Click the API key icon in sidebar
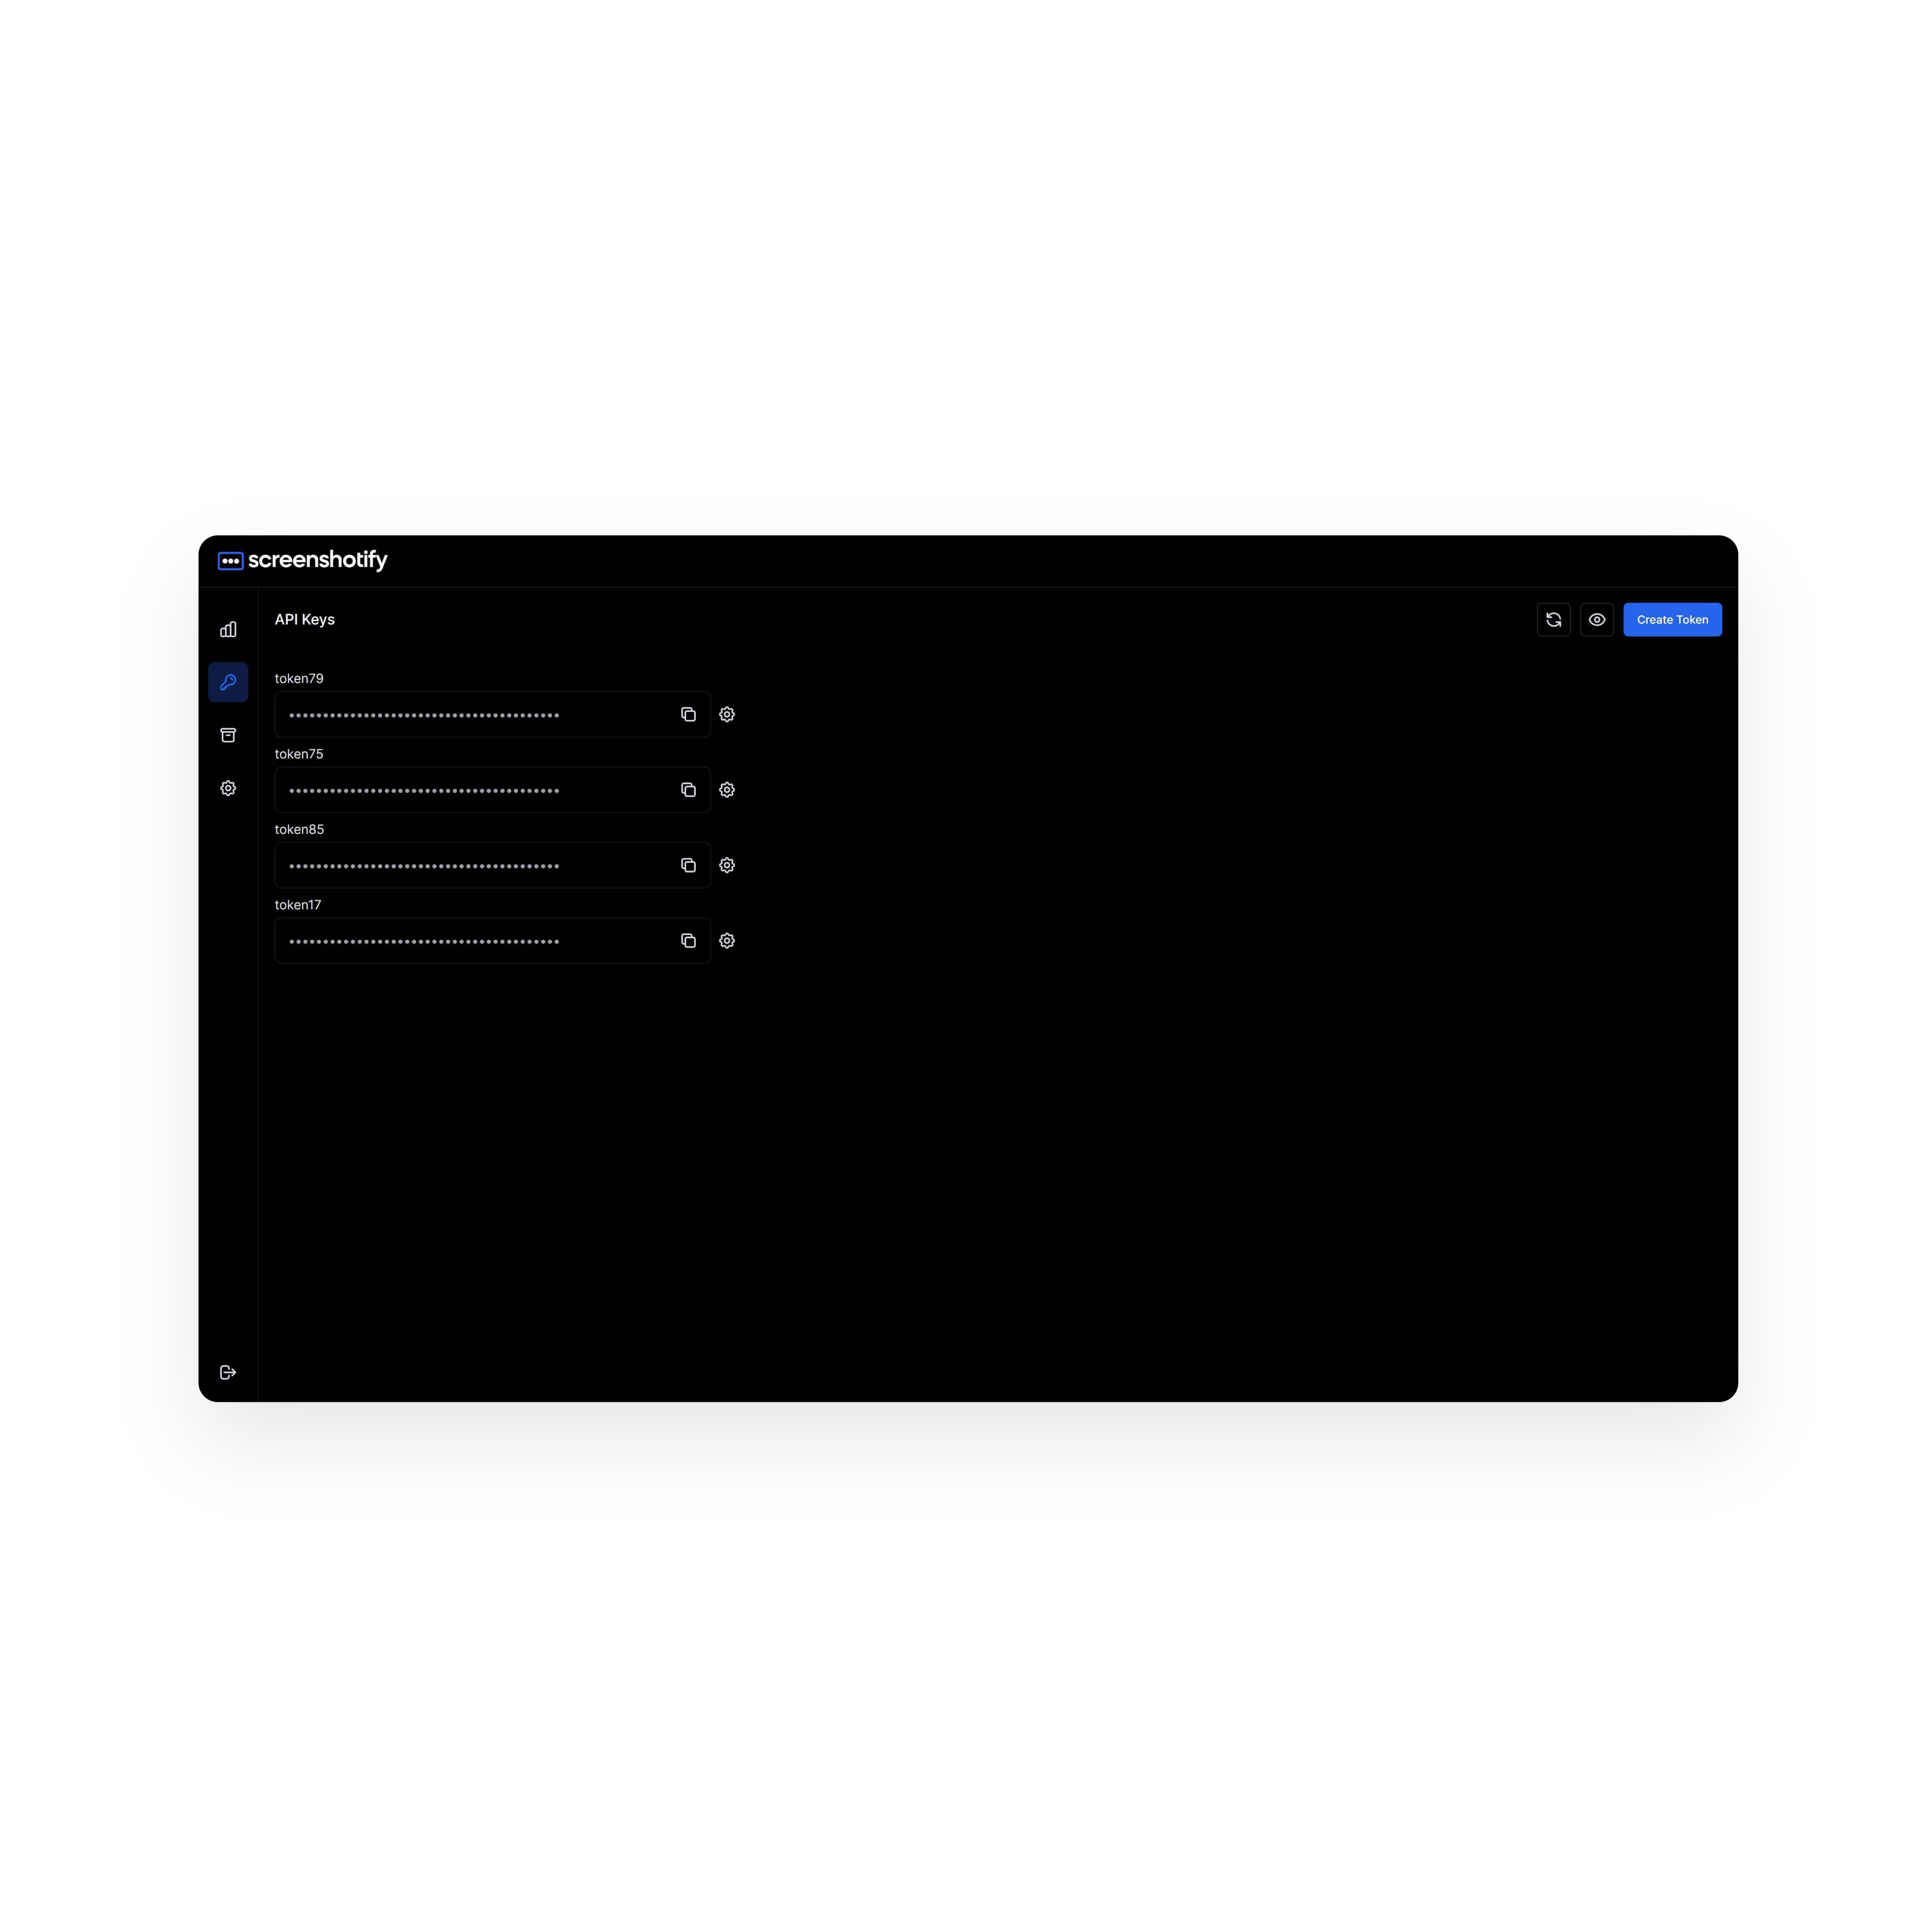Viewport: 1932px width, 1932px height. pos(227,681)
